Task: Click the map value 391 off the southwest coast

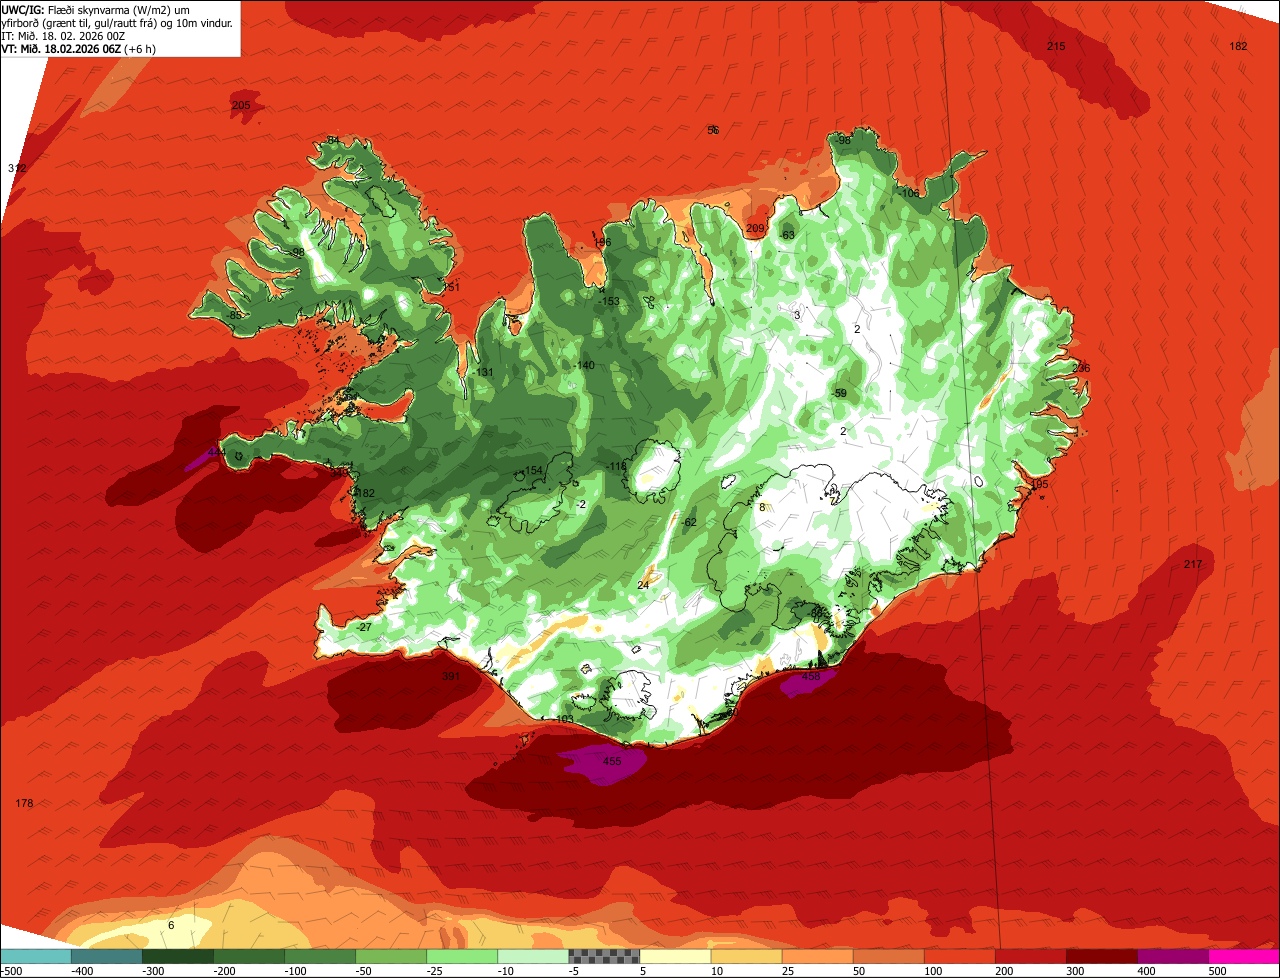Action: click(x=451, y=677)
